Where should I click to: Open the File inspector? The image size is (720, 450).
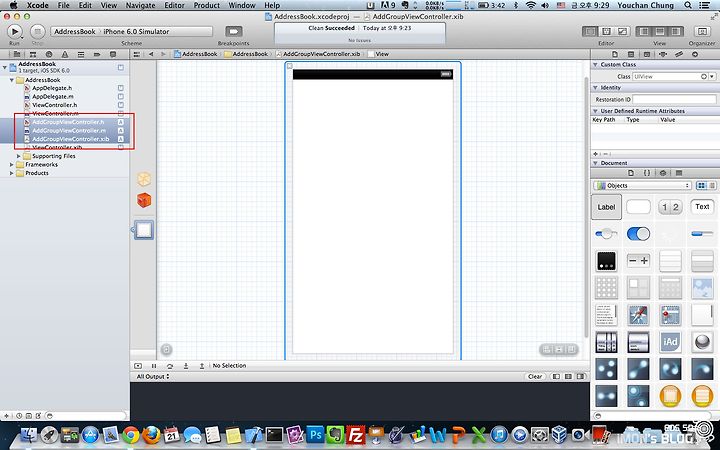615,54
